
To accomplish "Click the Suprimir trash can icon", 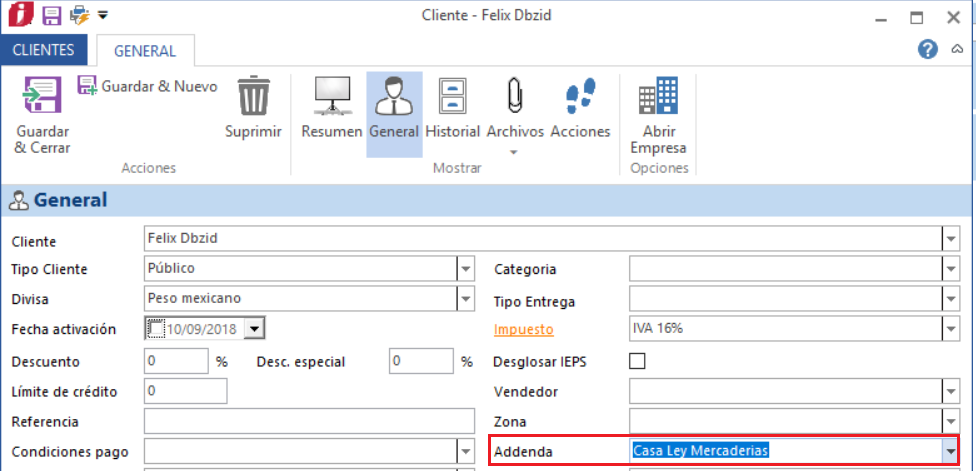I will tap(253, 98).
